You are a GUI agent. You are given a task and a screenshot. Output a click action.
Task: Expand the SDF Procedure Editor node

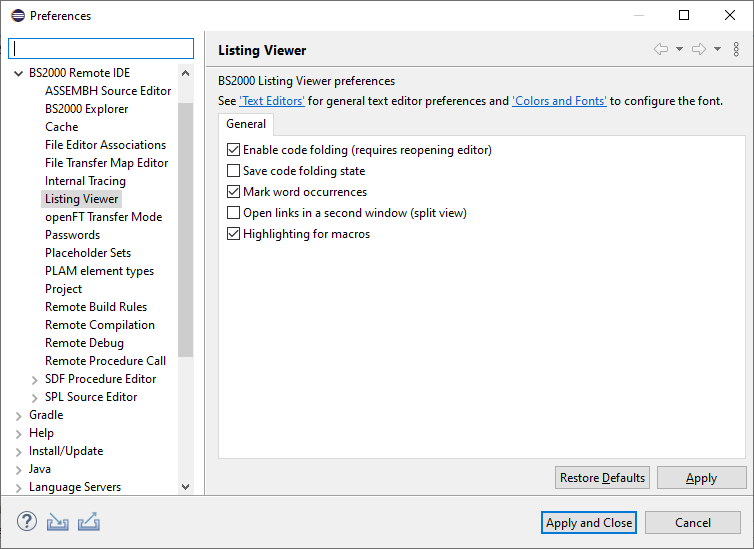tap(35, 379)
